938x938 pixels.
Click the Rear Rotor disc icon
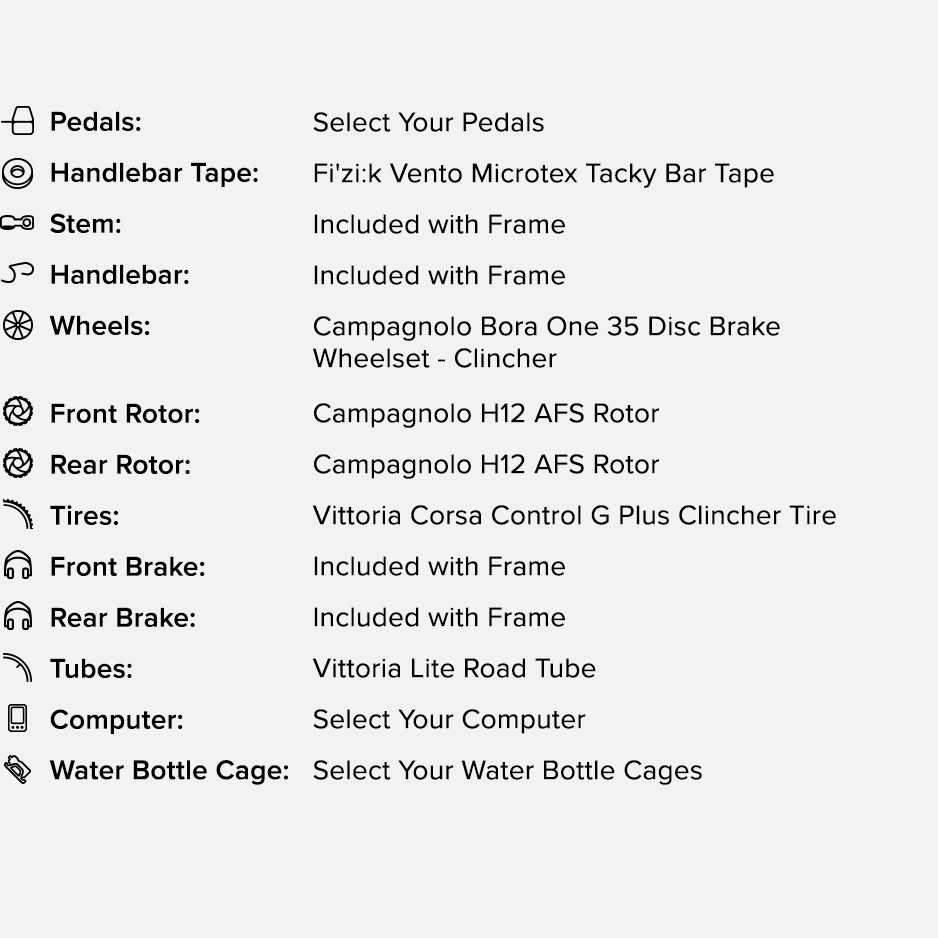(17, 464)
